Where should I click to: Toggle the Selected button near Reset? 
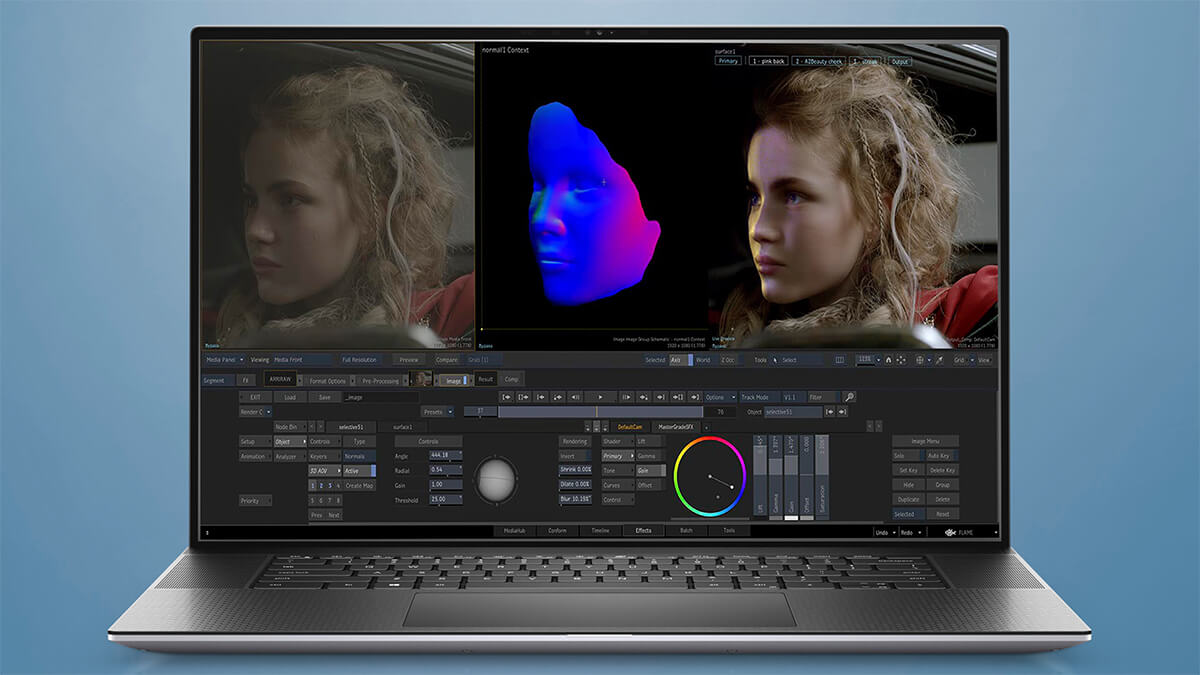coord(908,514)
